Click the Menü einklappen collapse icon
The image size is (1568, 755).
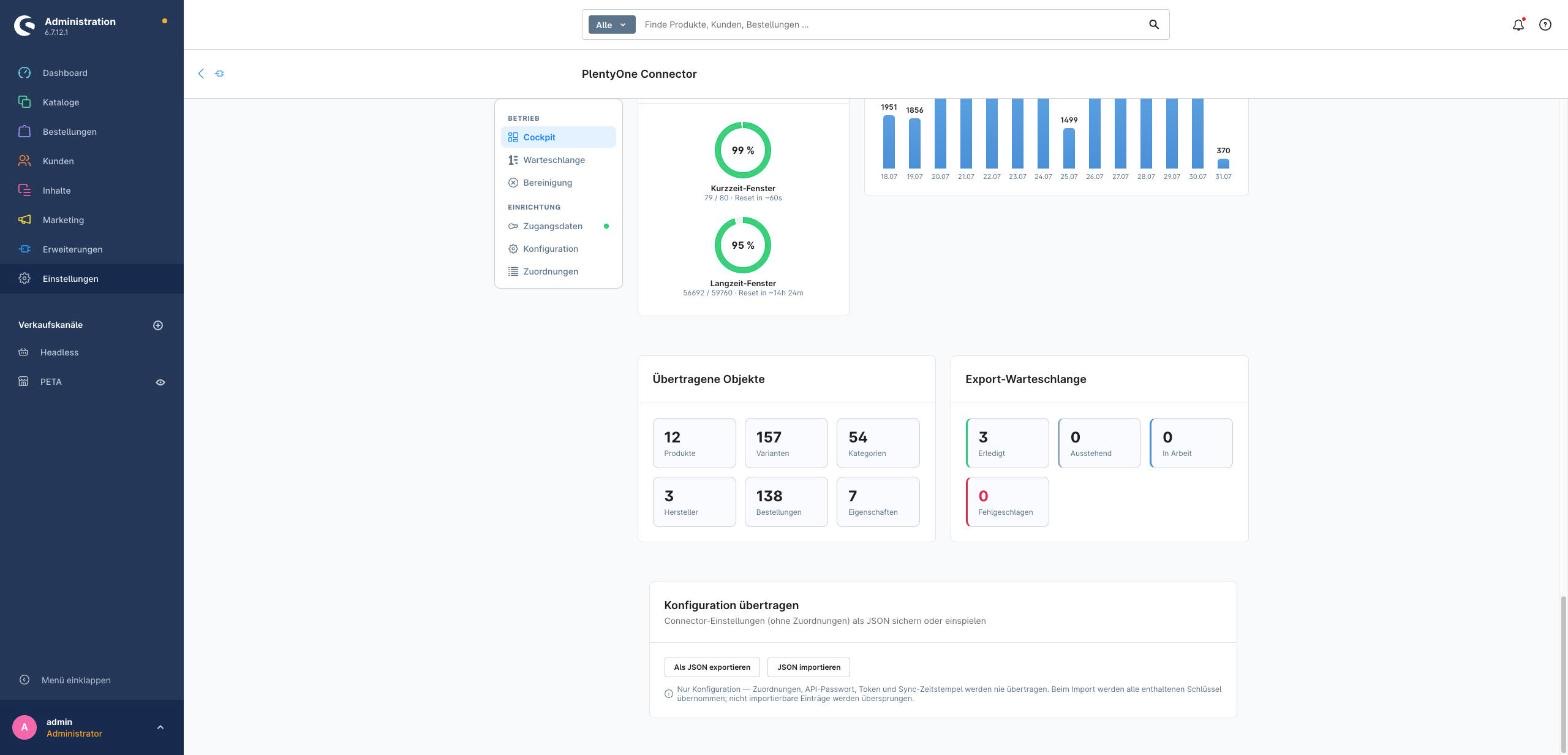[x=25, y=680]
